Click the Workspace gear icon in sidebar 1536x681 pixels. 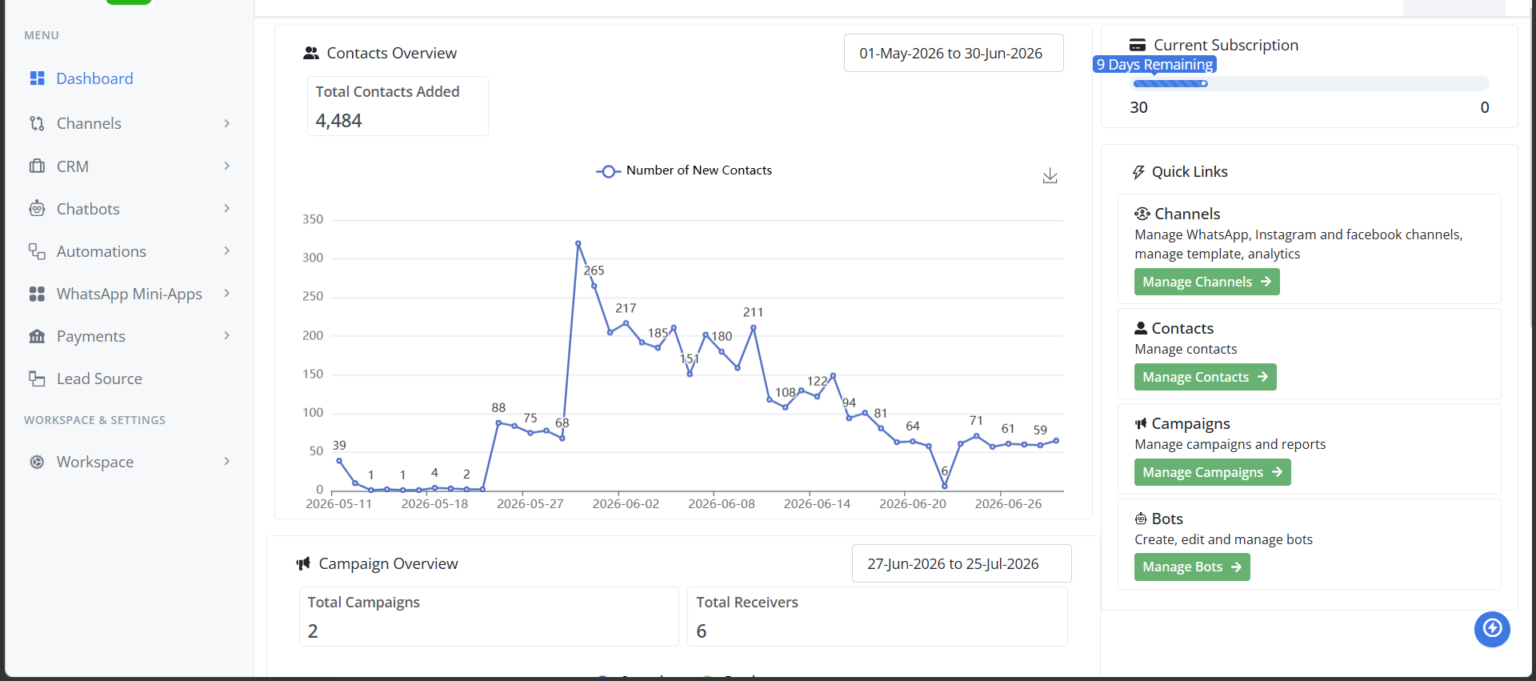click(x=37, y=462)
